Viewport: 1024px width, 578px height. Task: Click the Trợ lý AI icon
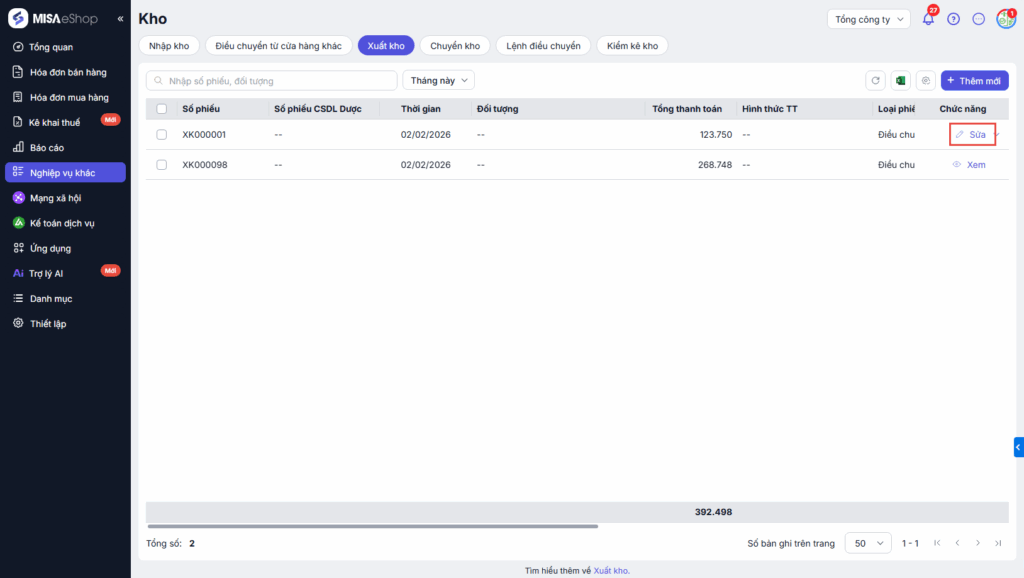click(x=18, y=273)
